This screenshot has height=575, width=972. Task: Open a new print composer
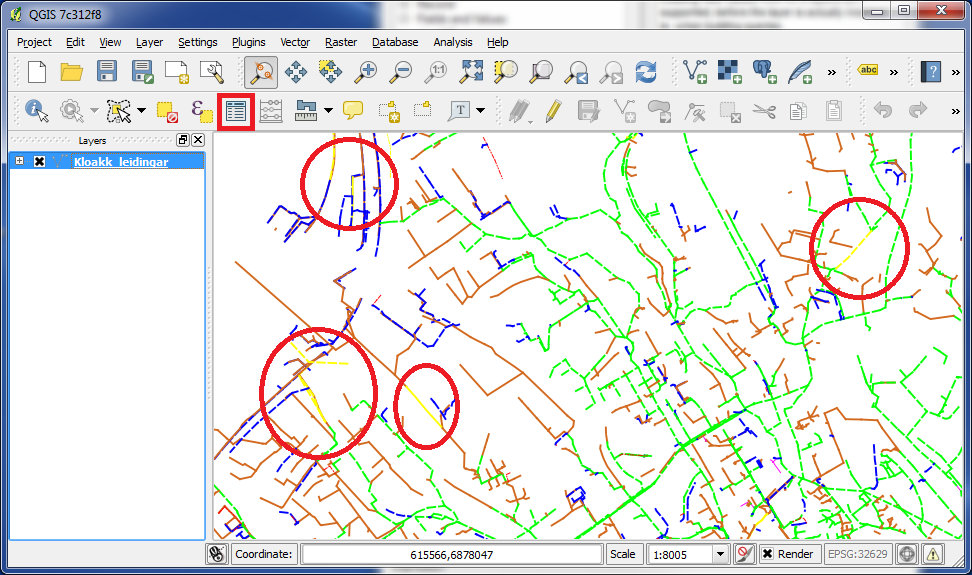pyautogui.click(x=177, y=72)
